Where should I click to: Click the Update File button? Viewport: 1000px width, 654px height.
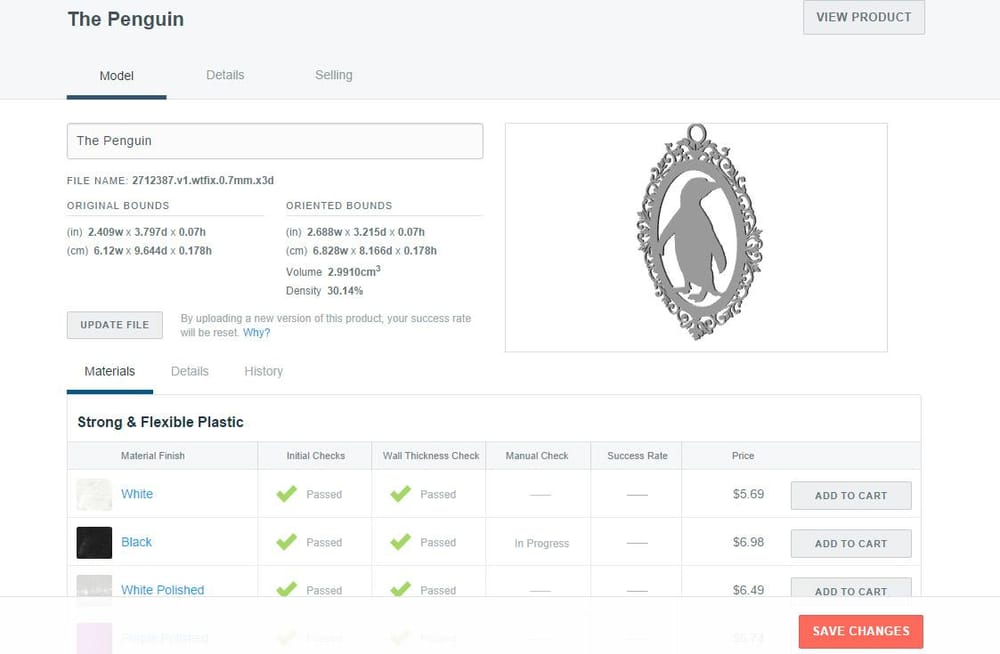115,325
